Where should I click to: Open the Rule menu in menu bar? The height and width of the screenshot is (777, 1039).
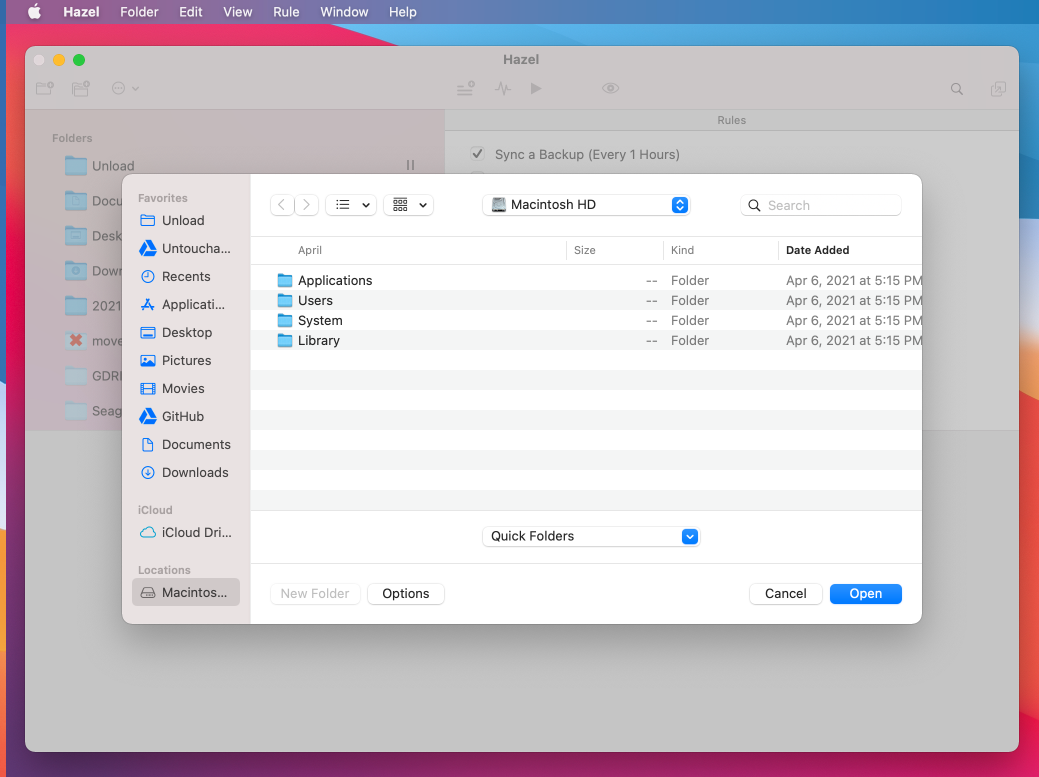pos(286,12)
